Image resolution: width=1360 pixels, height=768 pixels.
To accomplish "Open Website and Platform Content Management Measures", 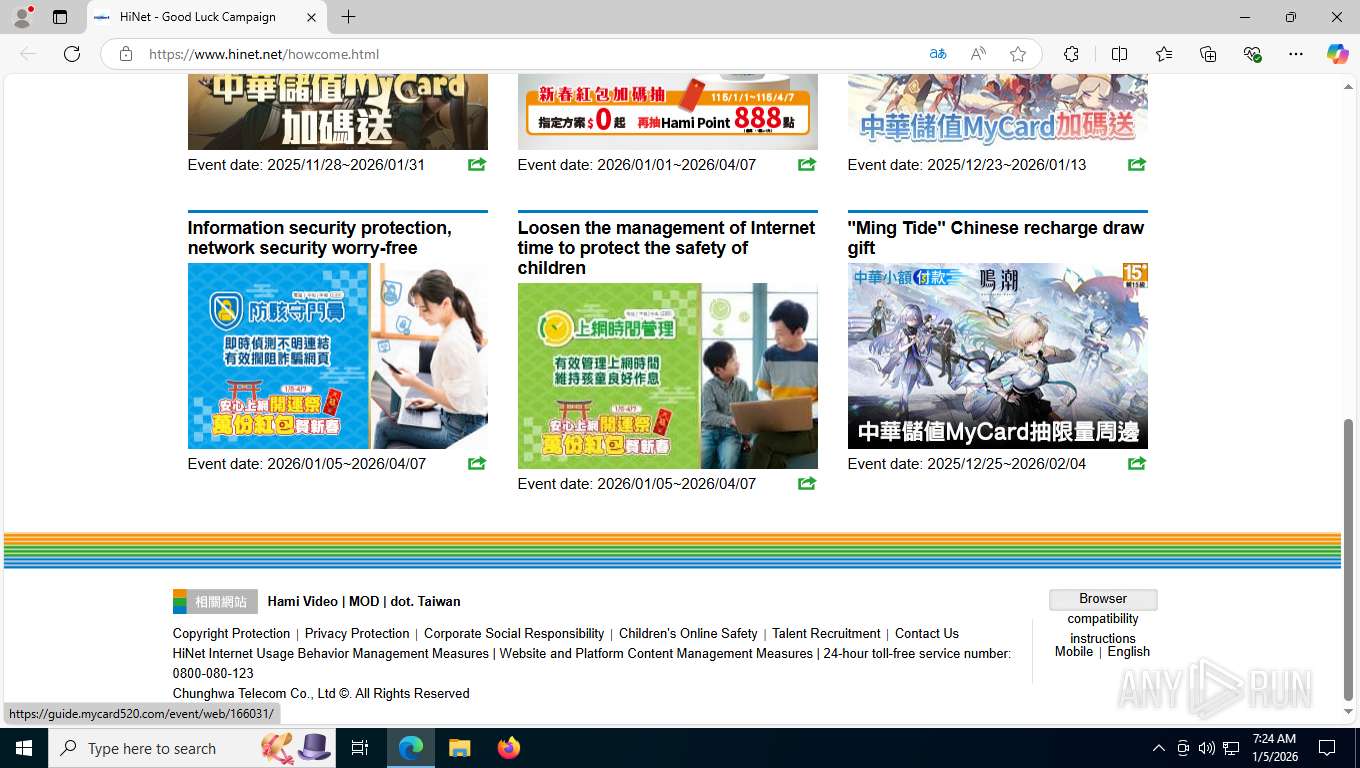I will click(x=656, y=653).
